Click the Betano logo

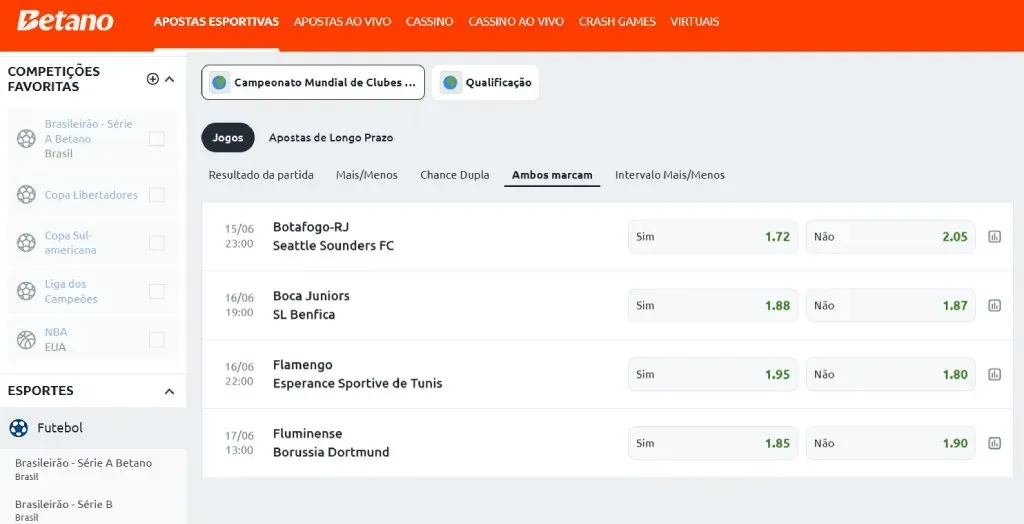pyautogui.click(x=65, y=21)
